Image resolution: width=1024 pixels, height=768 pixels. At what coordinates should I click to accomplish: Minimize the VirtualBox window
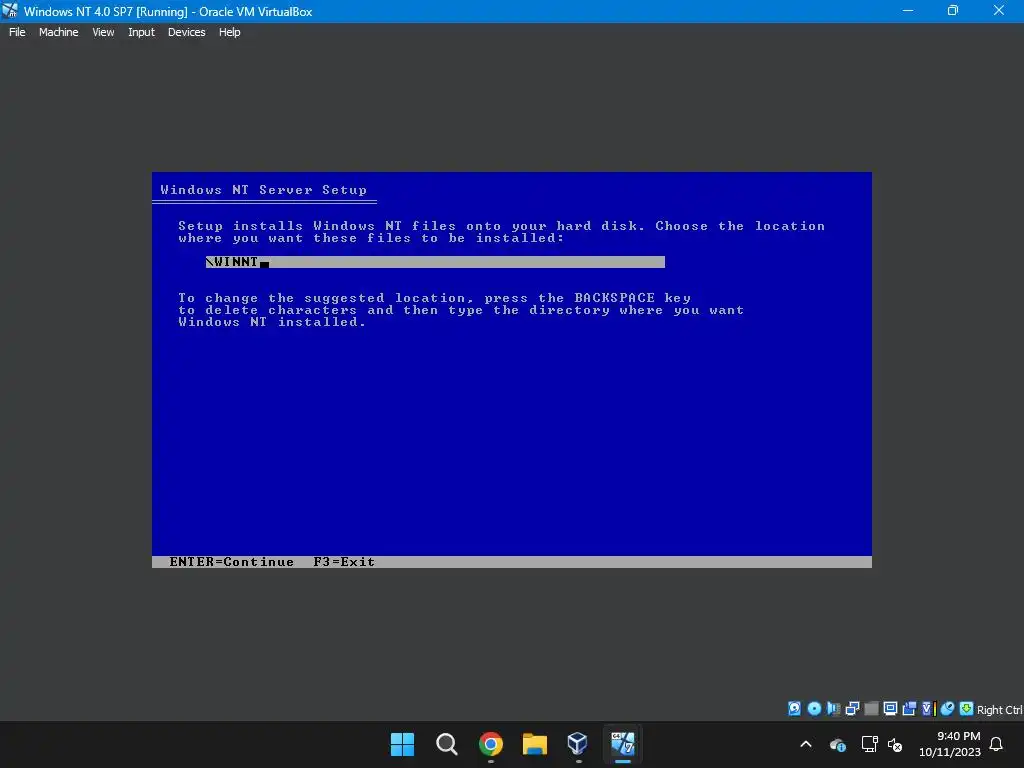tap(908, 10)
